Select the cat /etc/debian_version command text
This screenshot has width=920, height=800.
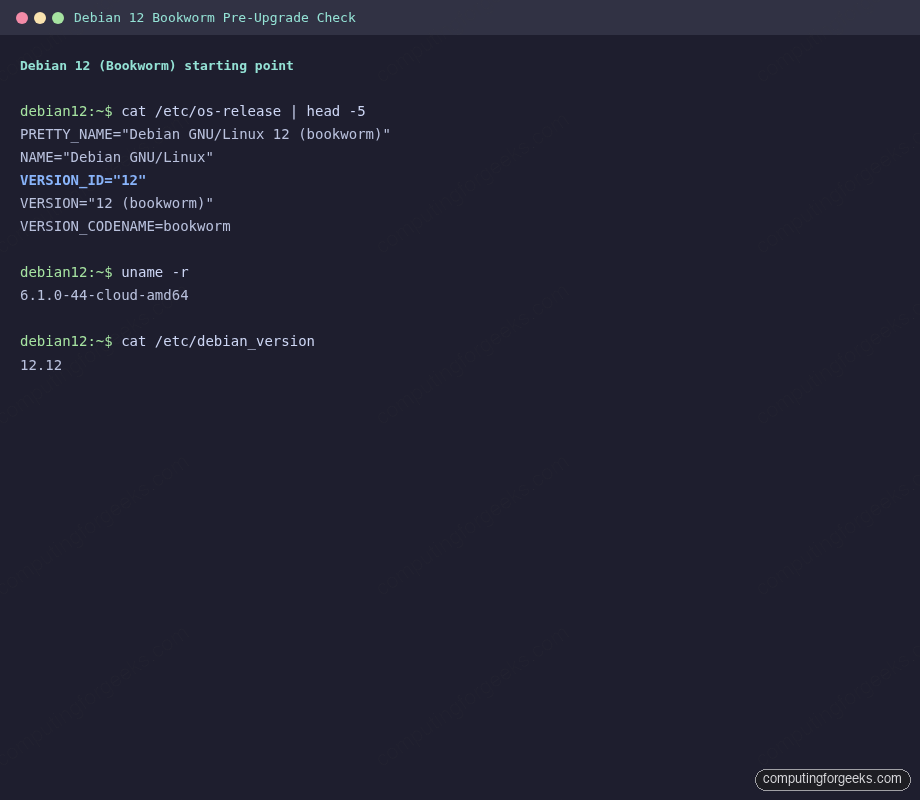click(218, 341)
